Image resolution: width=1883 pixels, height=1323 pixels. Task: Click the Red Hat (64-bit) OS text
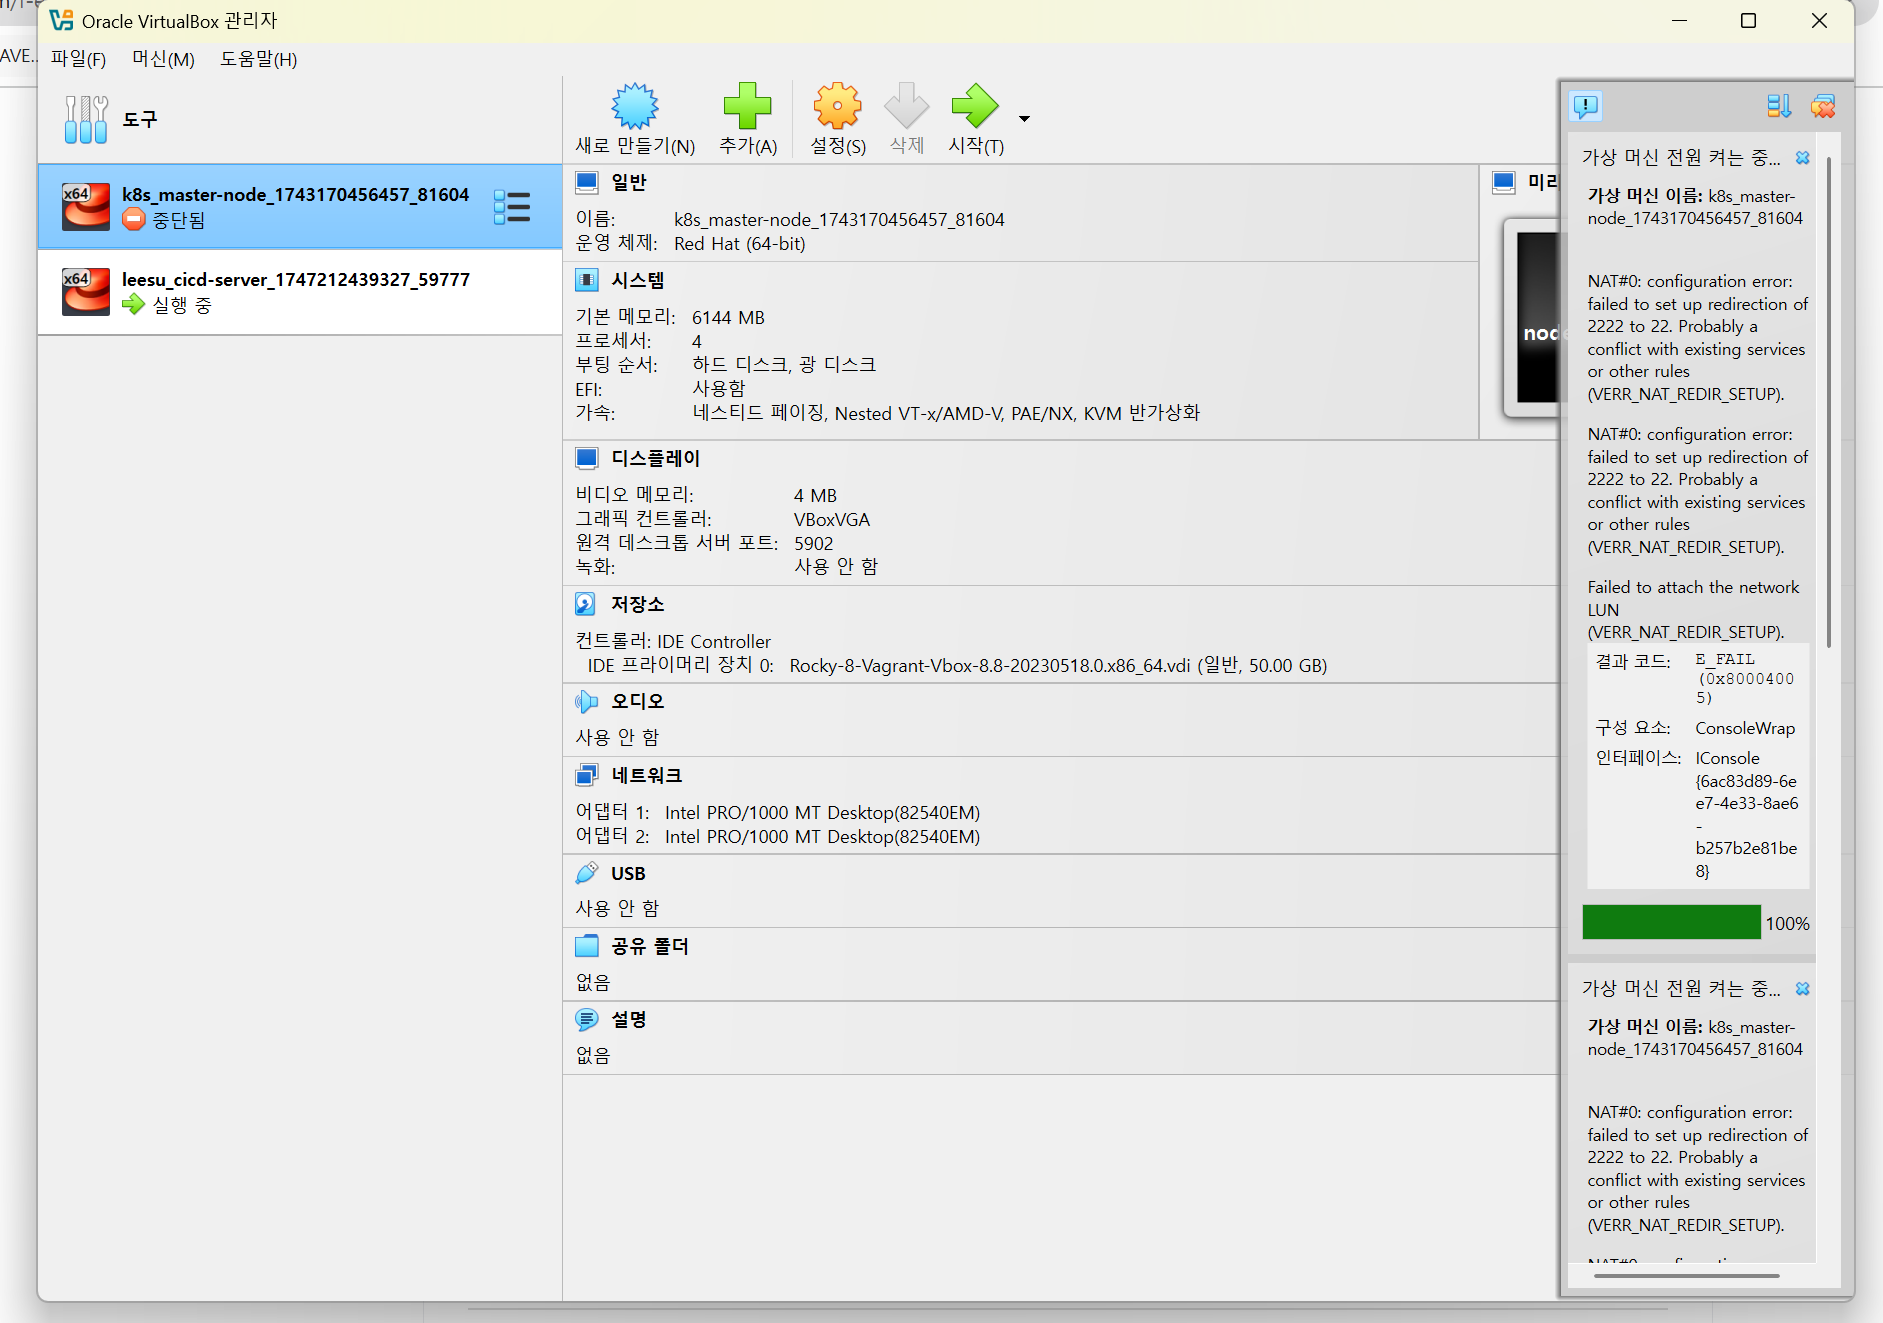click(740, 243)
